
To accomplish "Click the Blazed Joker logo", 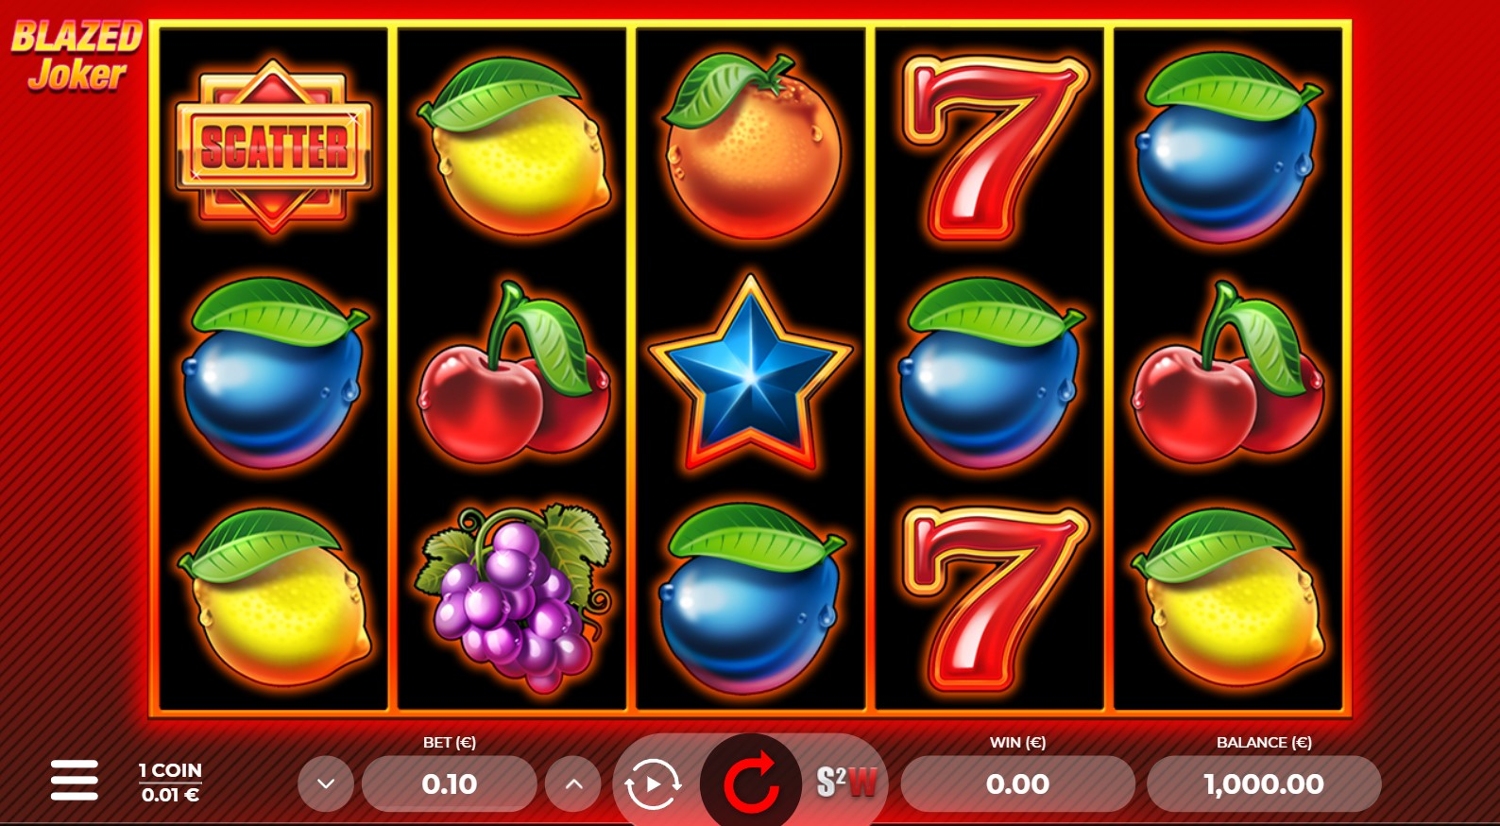I will point(76,56).
